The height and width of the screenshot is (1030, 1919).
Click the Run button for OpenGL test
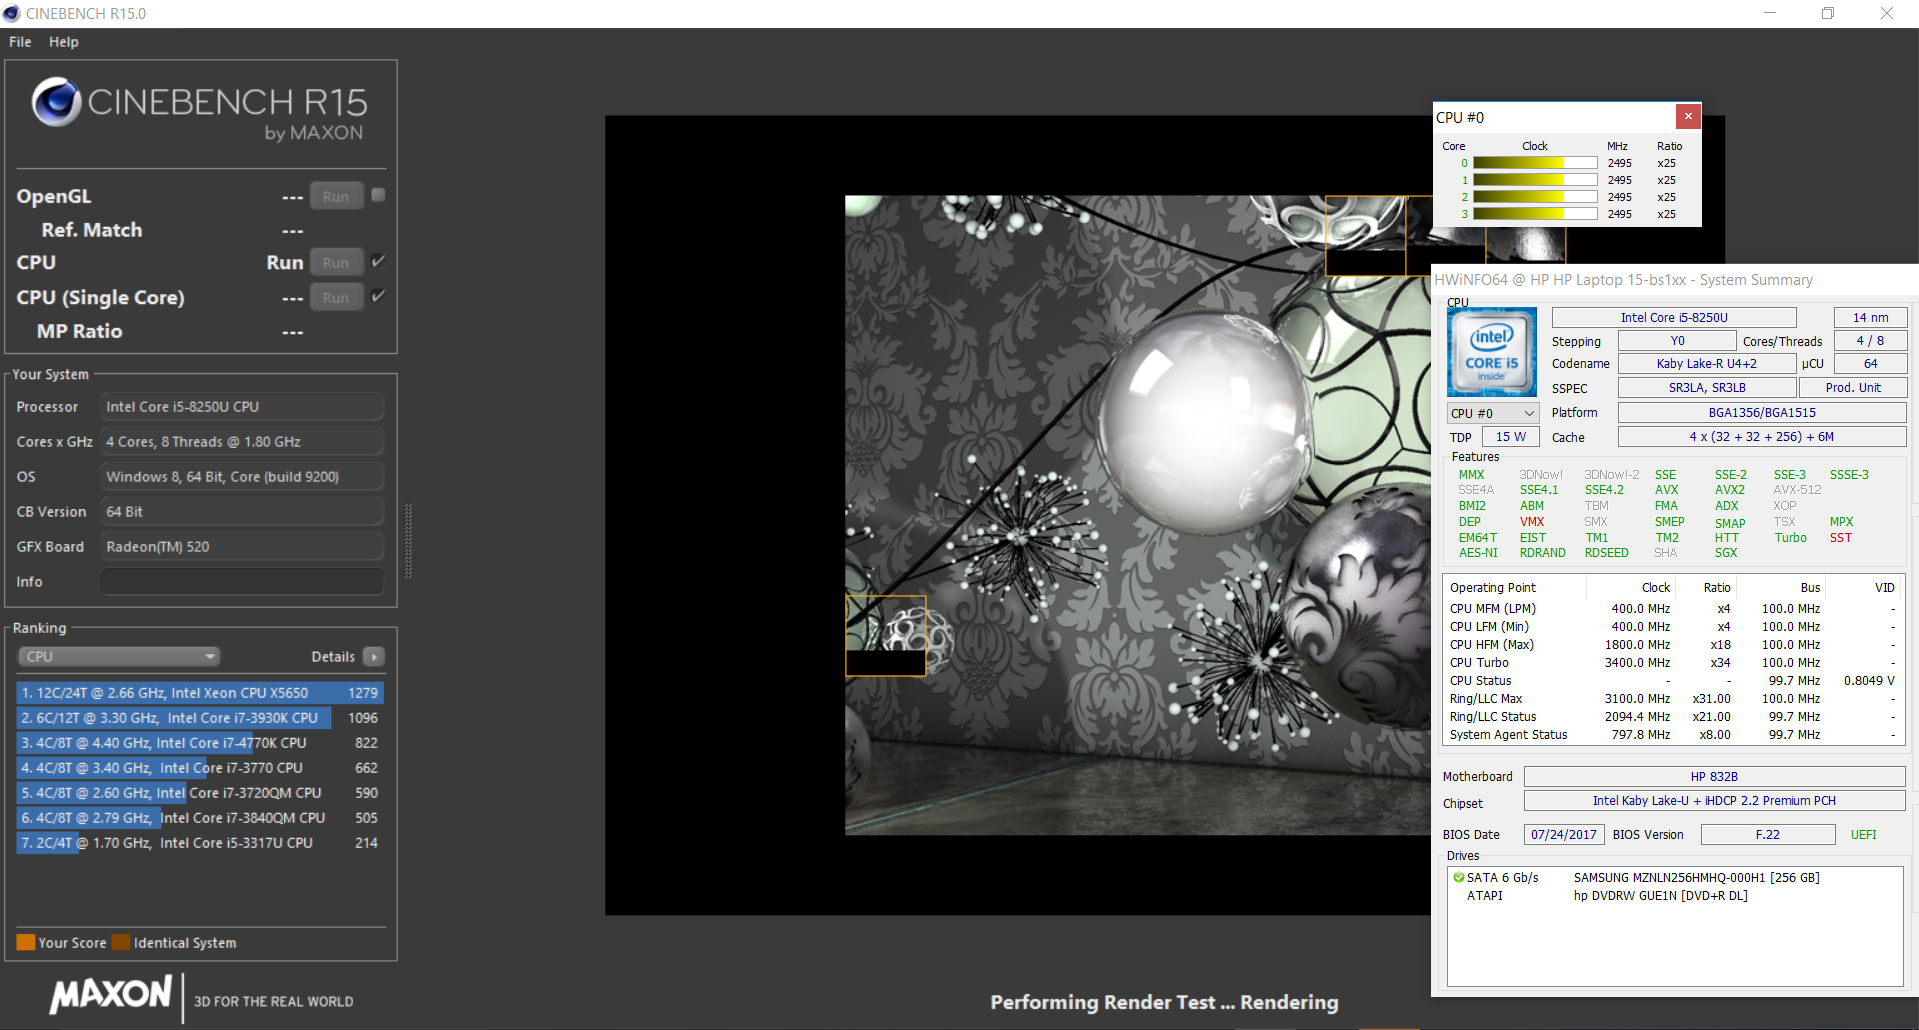(336, 196)
